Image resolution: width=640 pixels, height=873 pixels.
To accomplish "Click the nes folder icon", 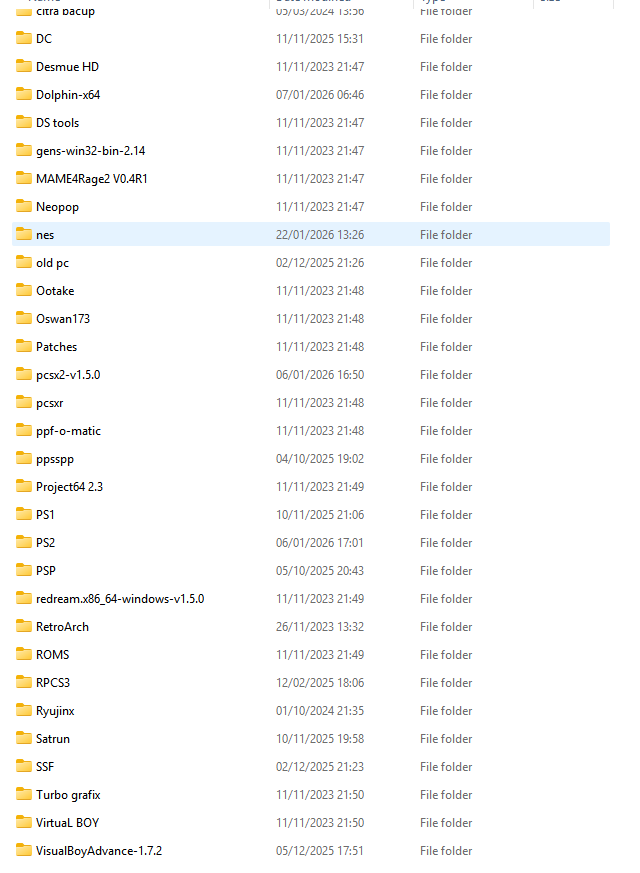I will [24, 234].
